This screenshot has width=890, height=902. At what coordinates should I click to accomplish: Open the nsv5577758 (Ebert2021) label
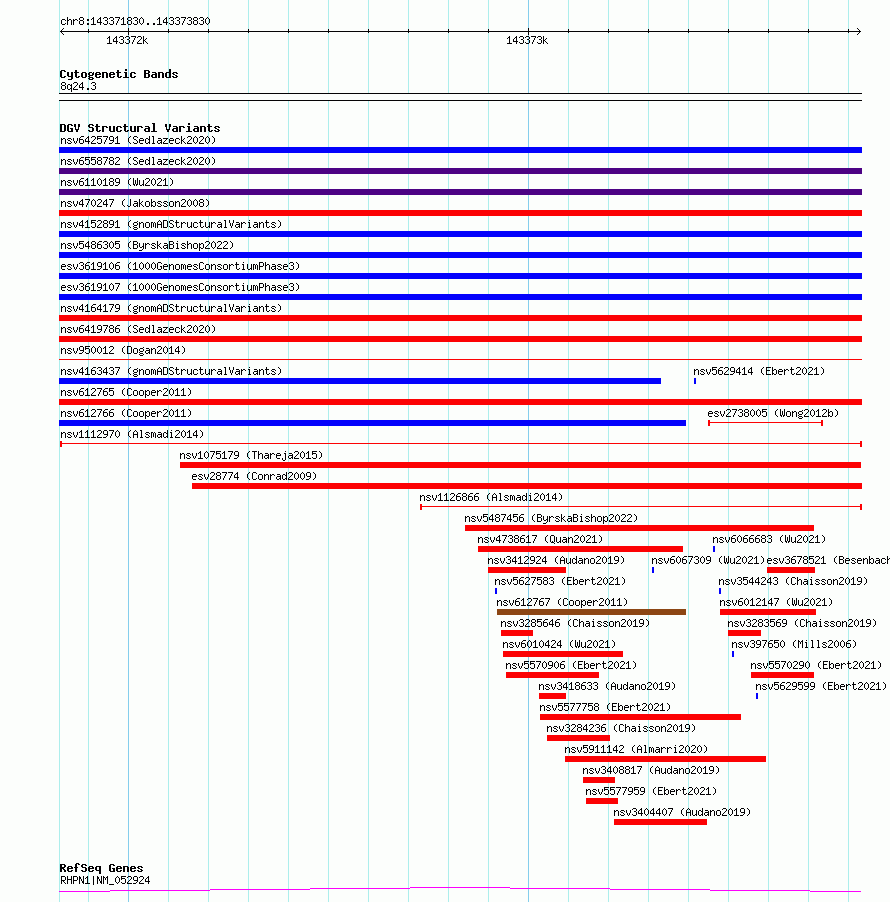coord(605,708)
